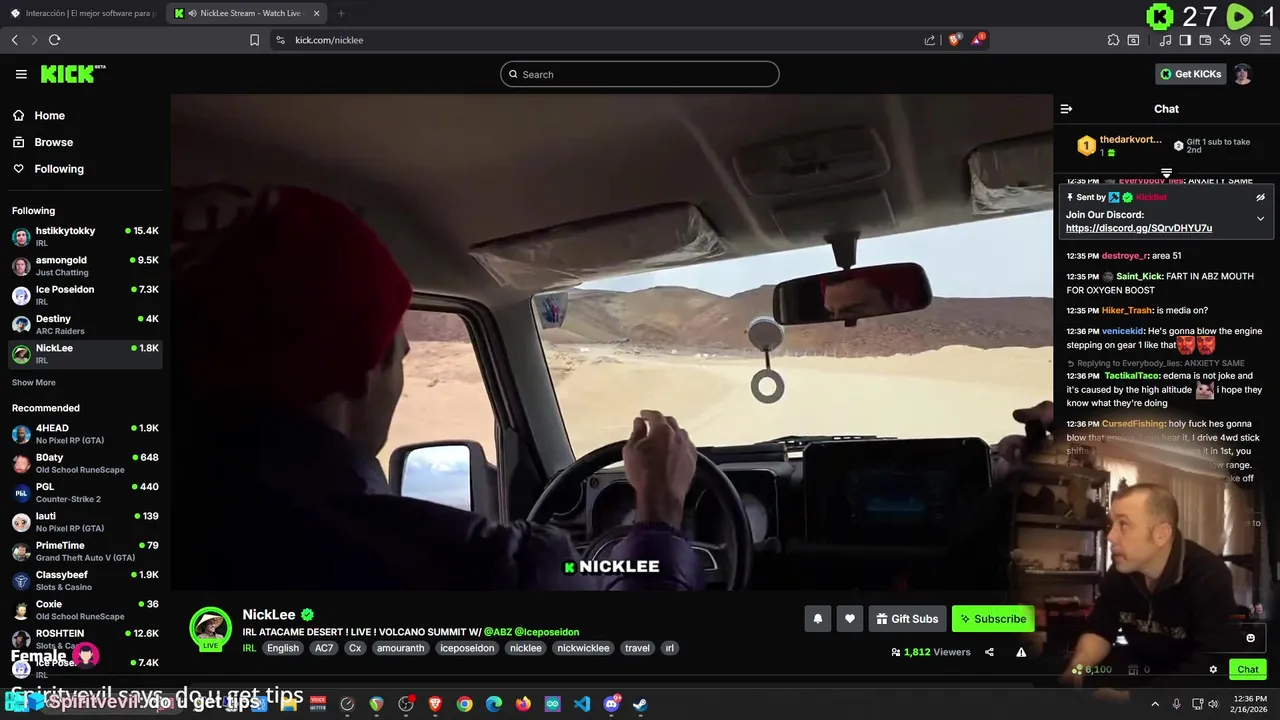Screen dimensions: 1280x720
Task: Open the @iceposeidon mention link
Action: point(547,632)
